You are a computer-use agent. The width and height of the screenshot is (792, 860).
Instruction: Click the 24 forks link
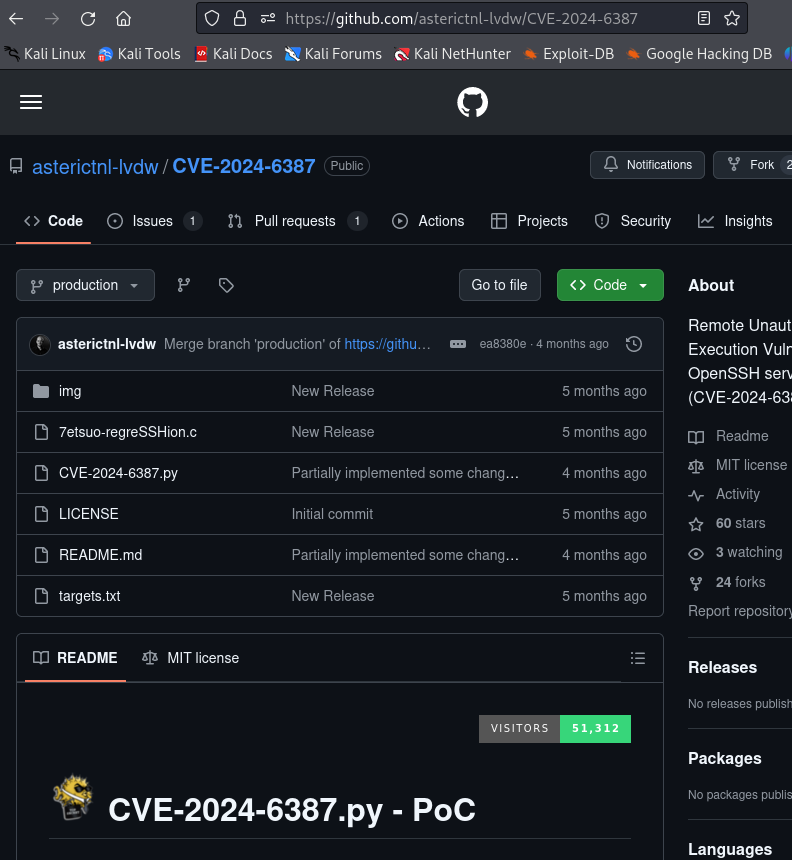coord(740,582)
